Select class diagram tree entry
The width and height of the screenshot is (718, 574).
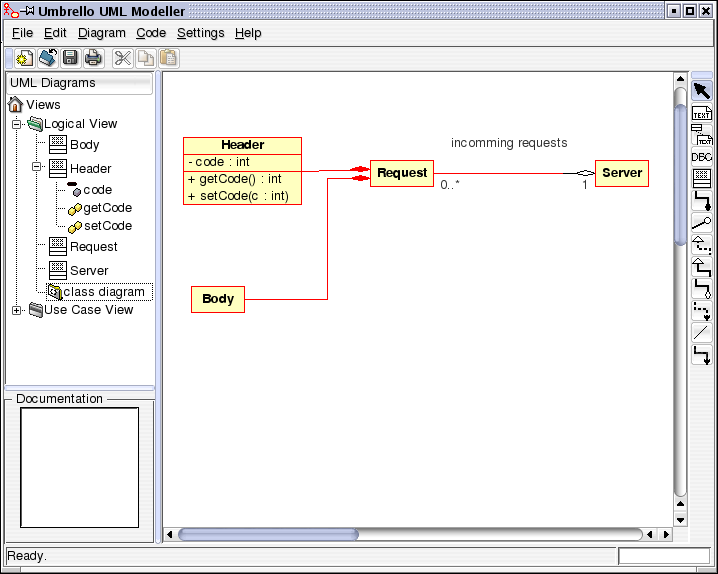click(103, 292)
